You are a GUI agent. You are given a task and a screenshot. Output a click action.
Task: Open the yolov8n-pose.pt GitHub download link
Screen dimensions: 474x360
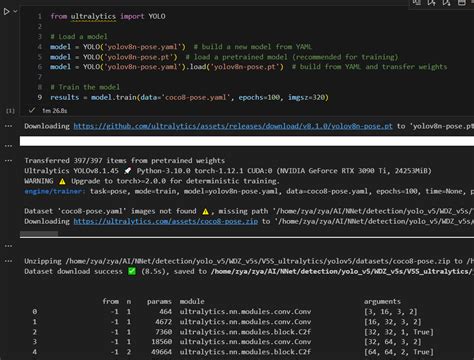[233, 126]
